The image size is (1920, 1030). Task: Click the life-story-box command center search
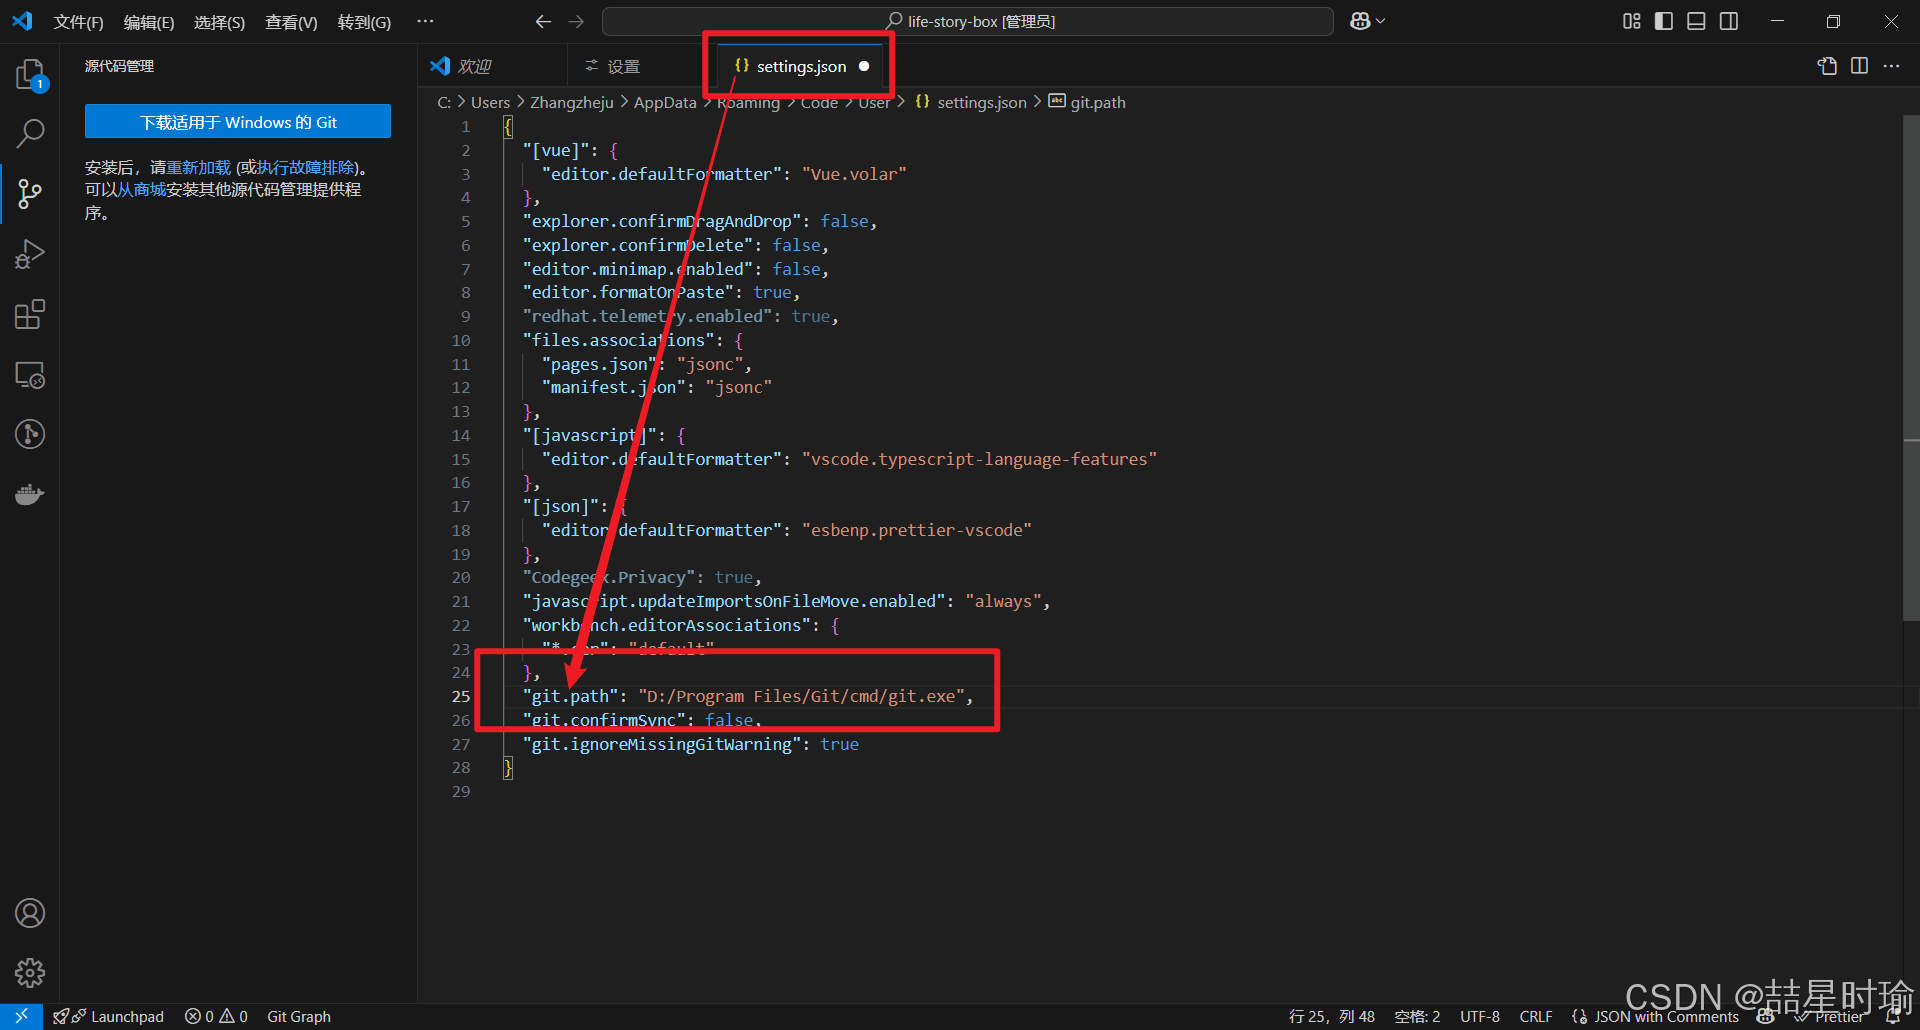[x=968, y=21]
